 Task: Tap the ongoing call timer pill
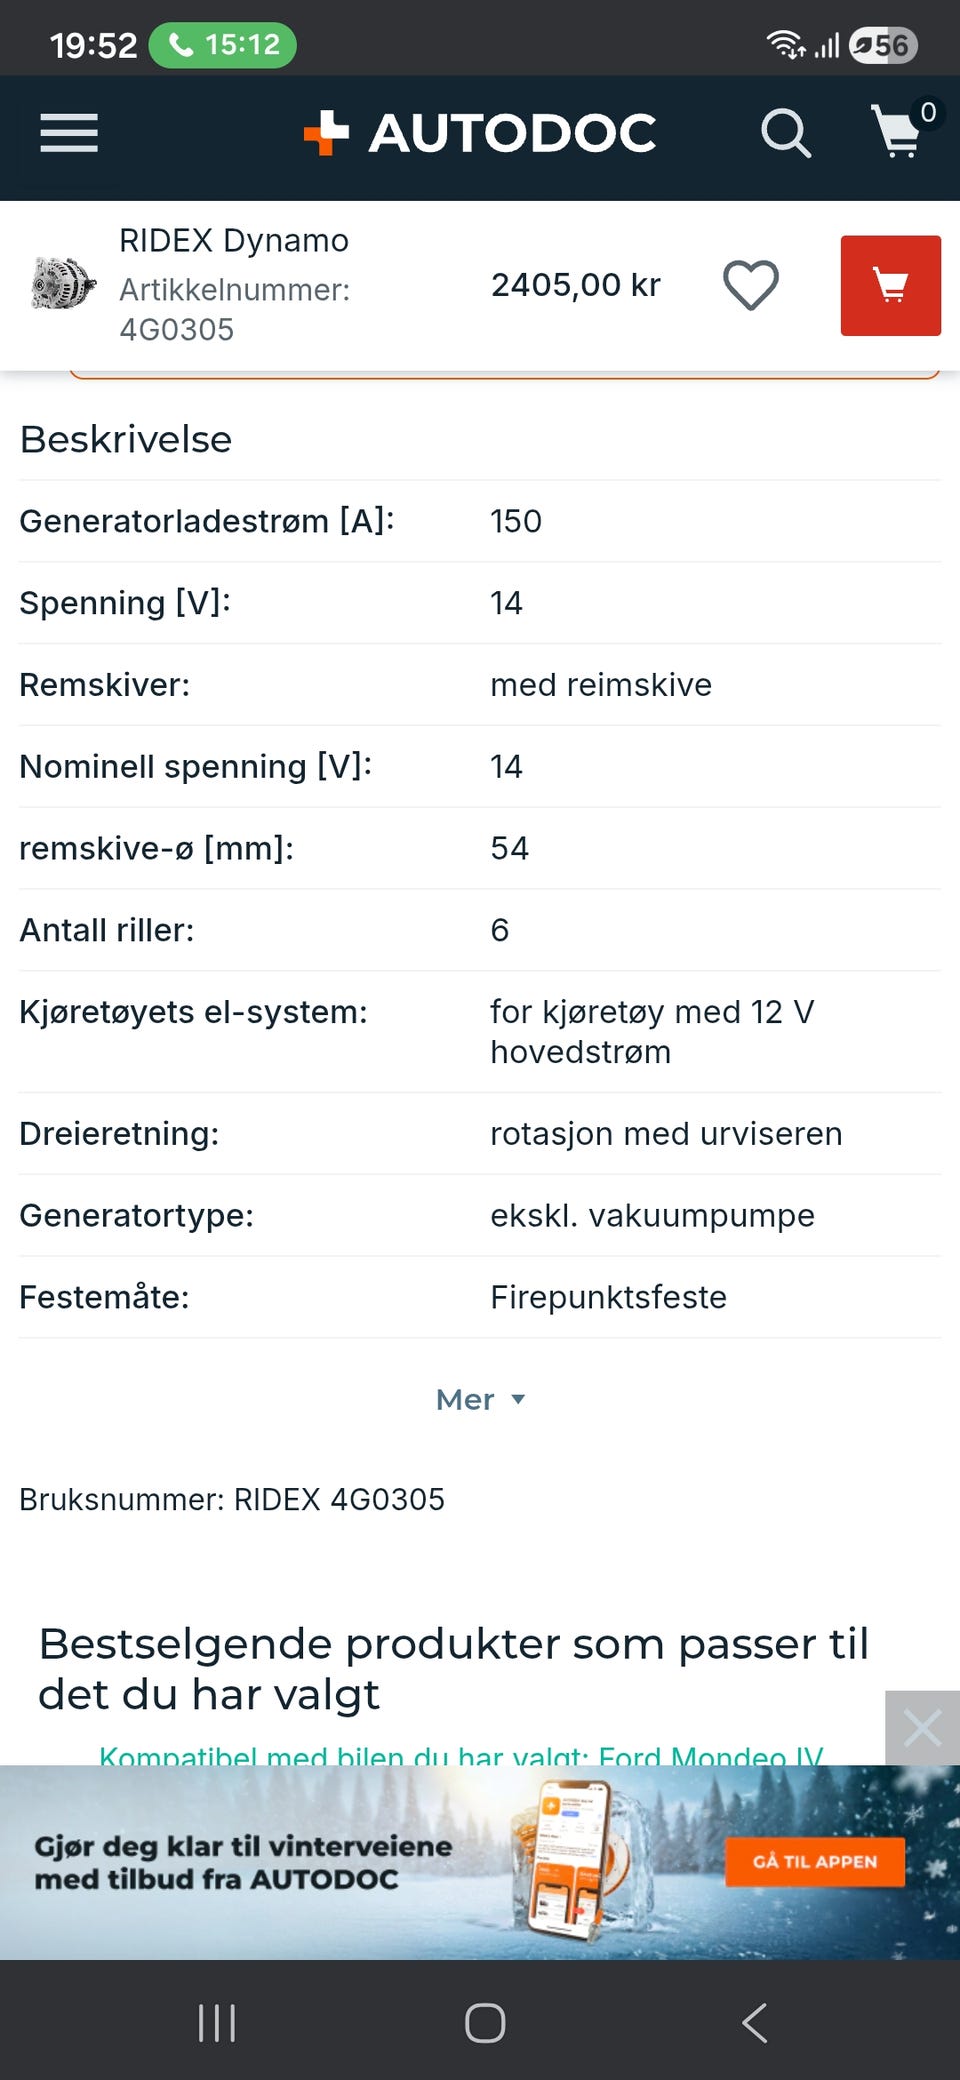(x=222, y=45)
